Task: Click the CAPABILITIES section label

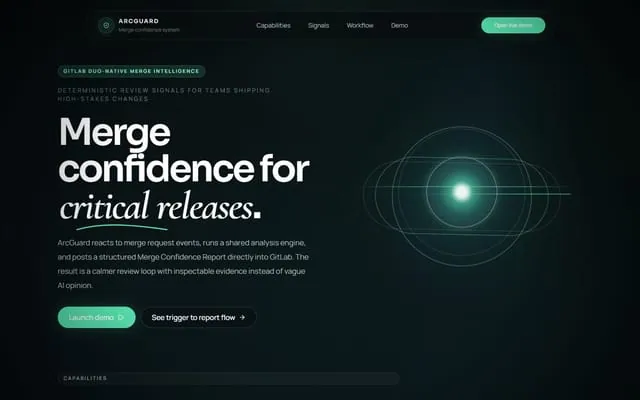Action: [x=85, y=378]
